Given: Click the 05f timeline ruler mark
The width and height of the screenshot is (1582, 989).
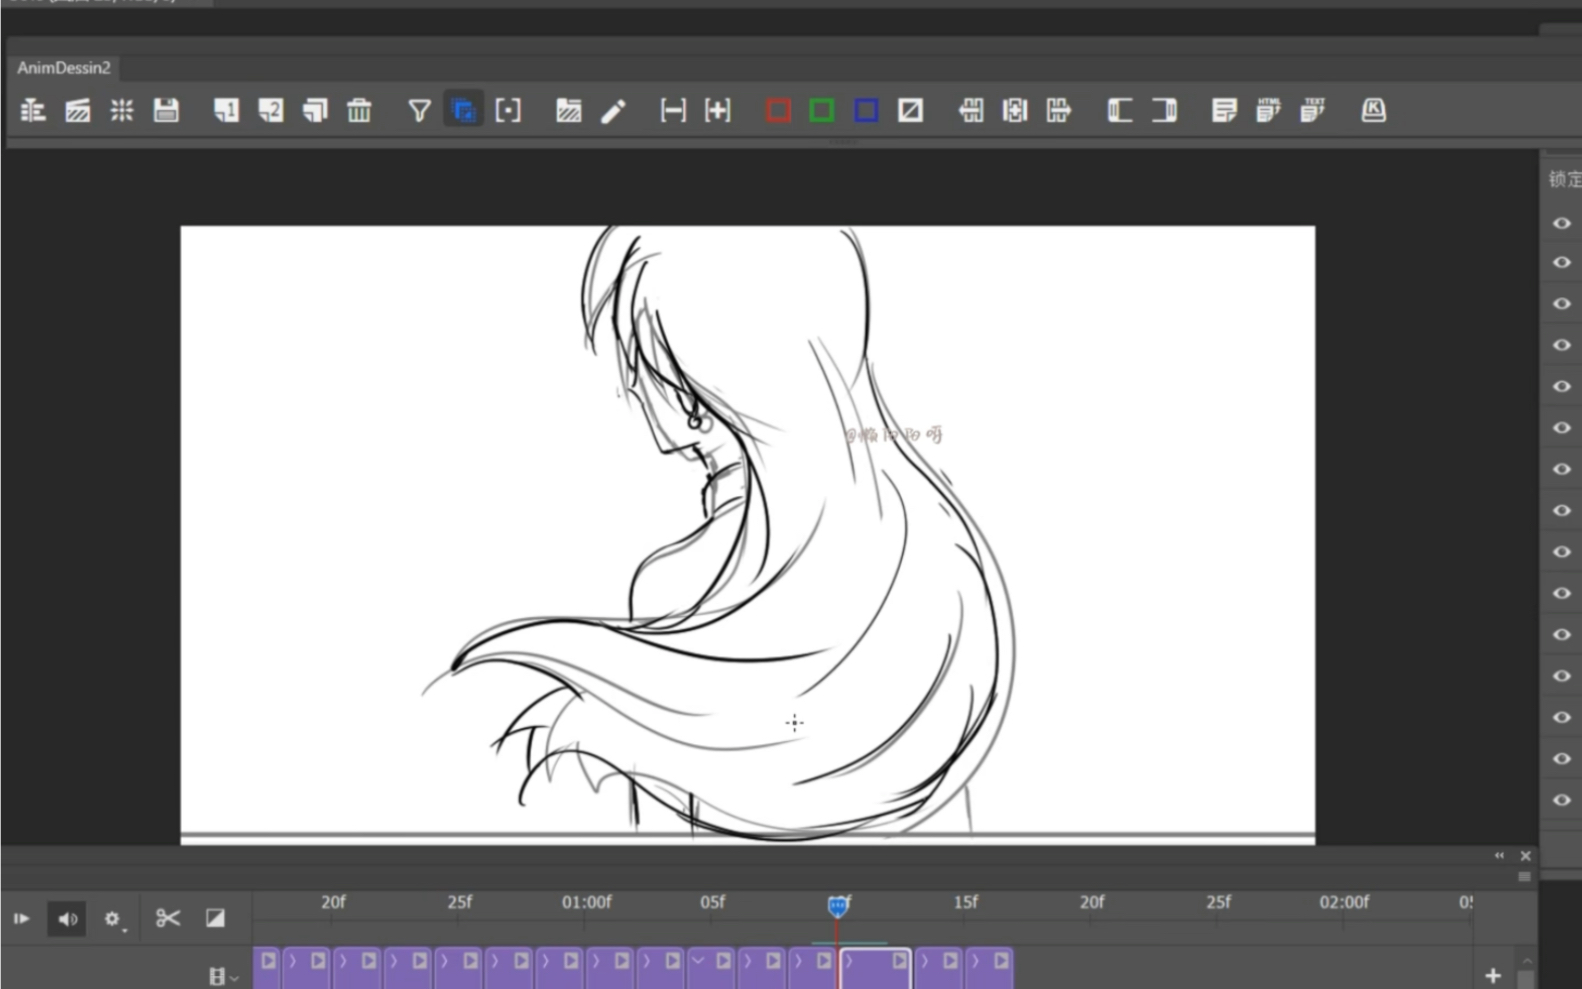Looking at the screenshot, I should click(712, 902).
